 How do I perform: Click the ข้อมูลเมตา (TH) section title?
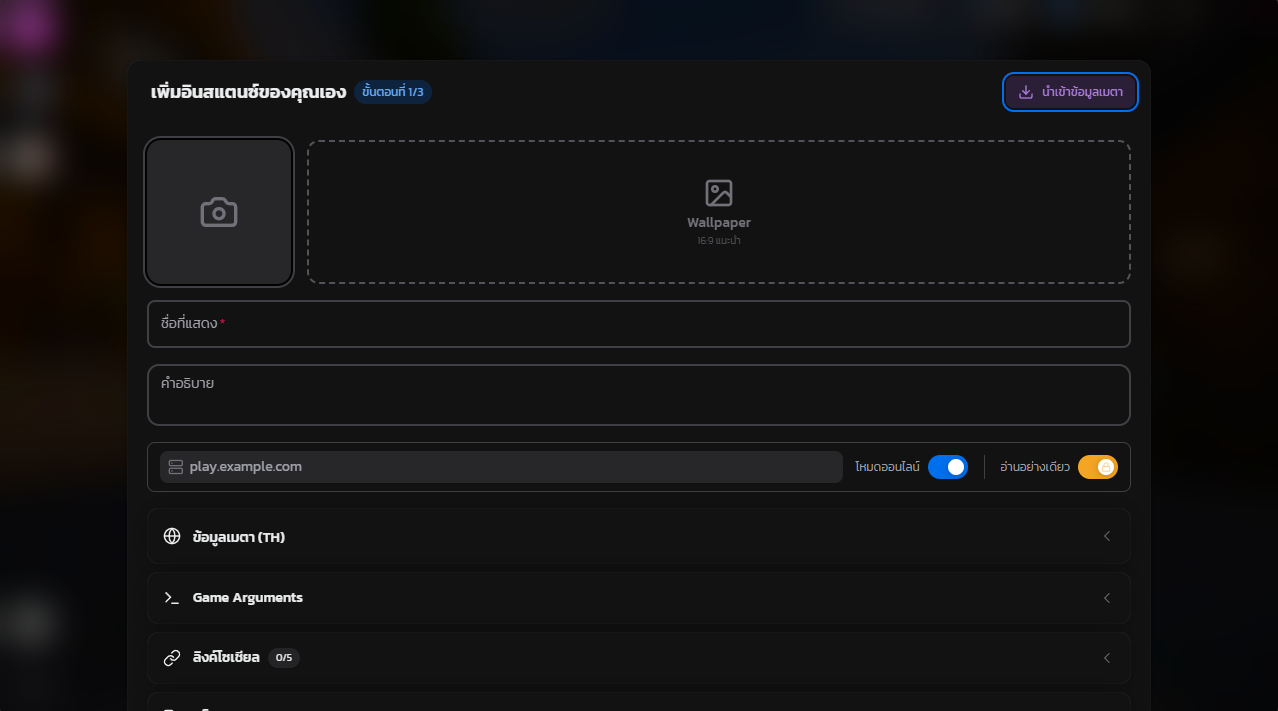pyautogui.click(x=239, y=537)
